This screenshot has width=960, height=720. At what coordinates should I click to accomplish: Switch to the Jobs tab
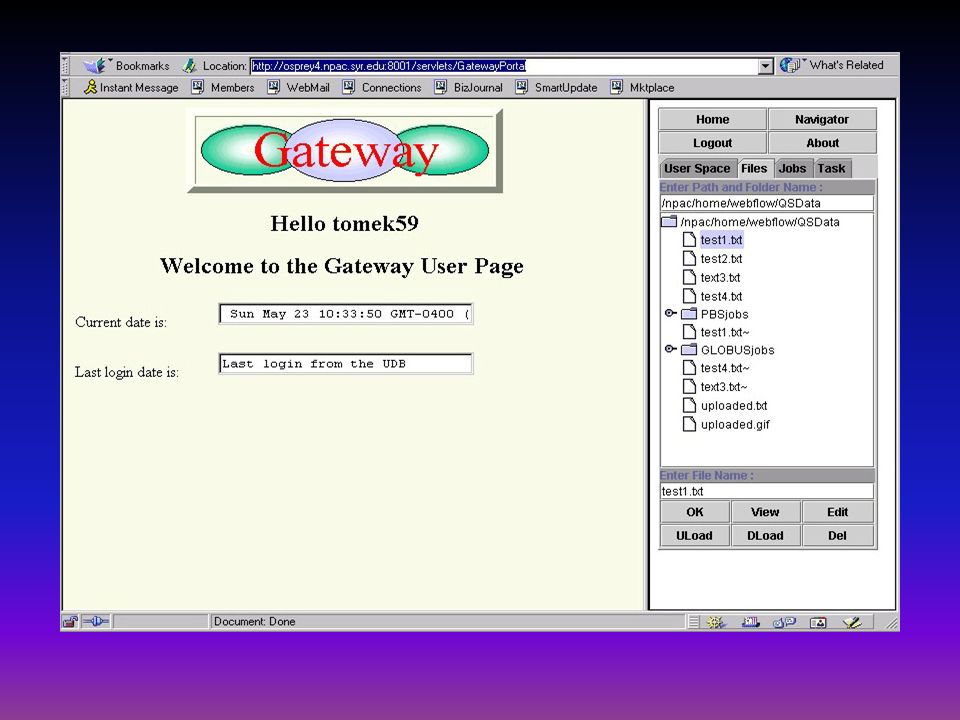[x=792, y=168]
